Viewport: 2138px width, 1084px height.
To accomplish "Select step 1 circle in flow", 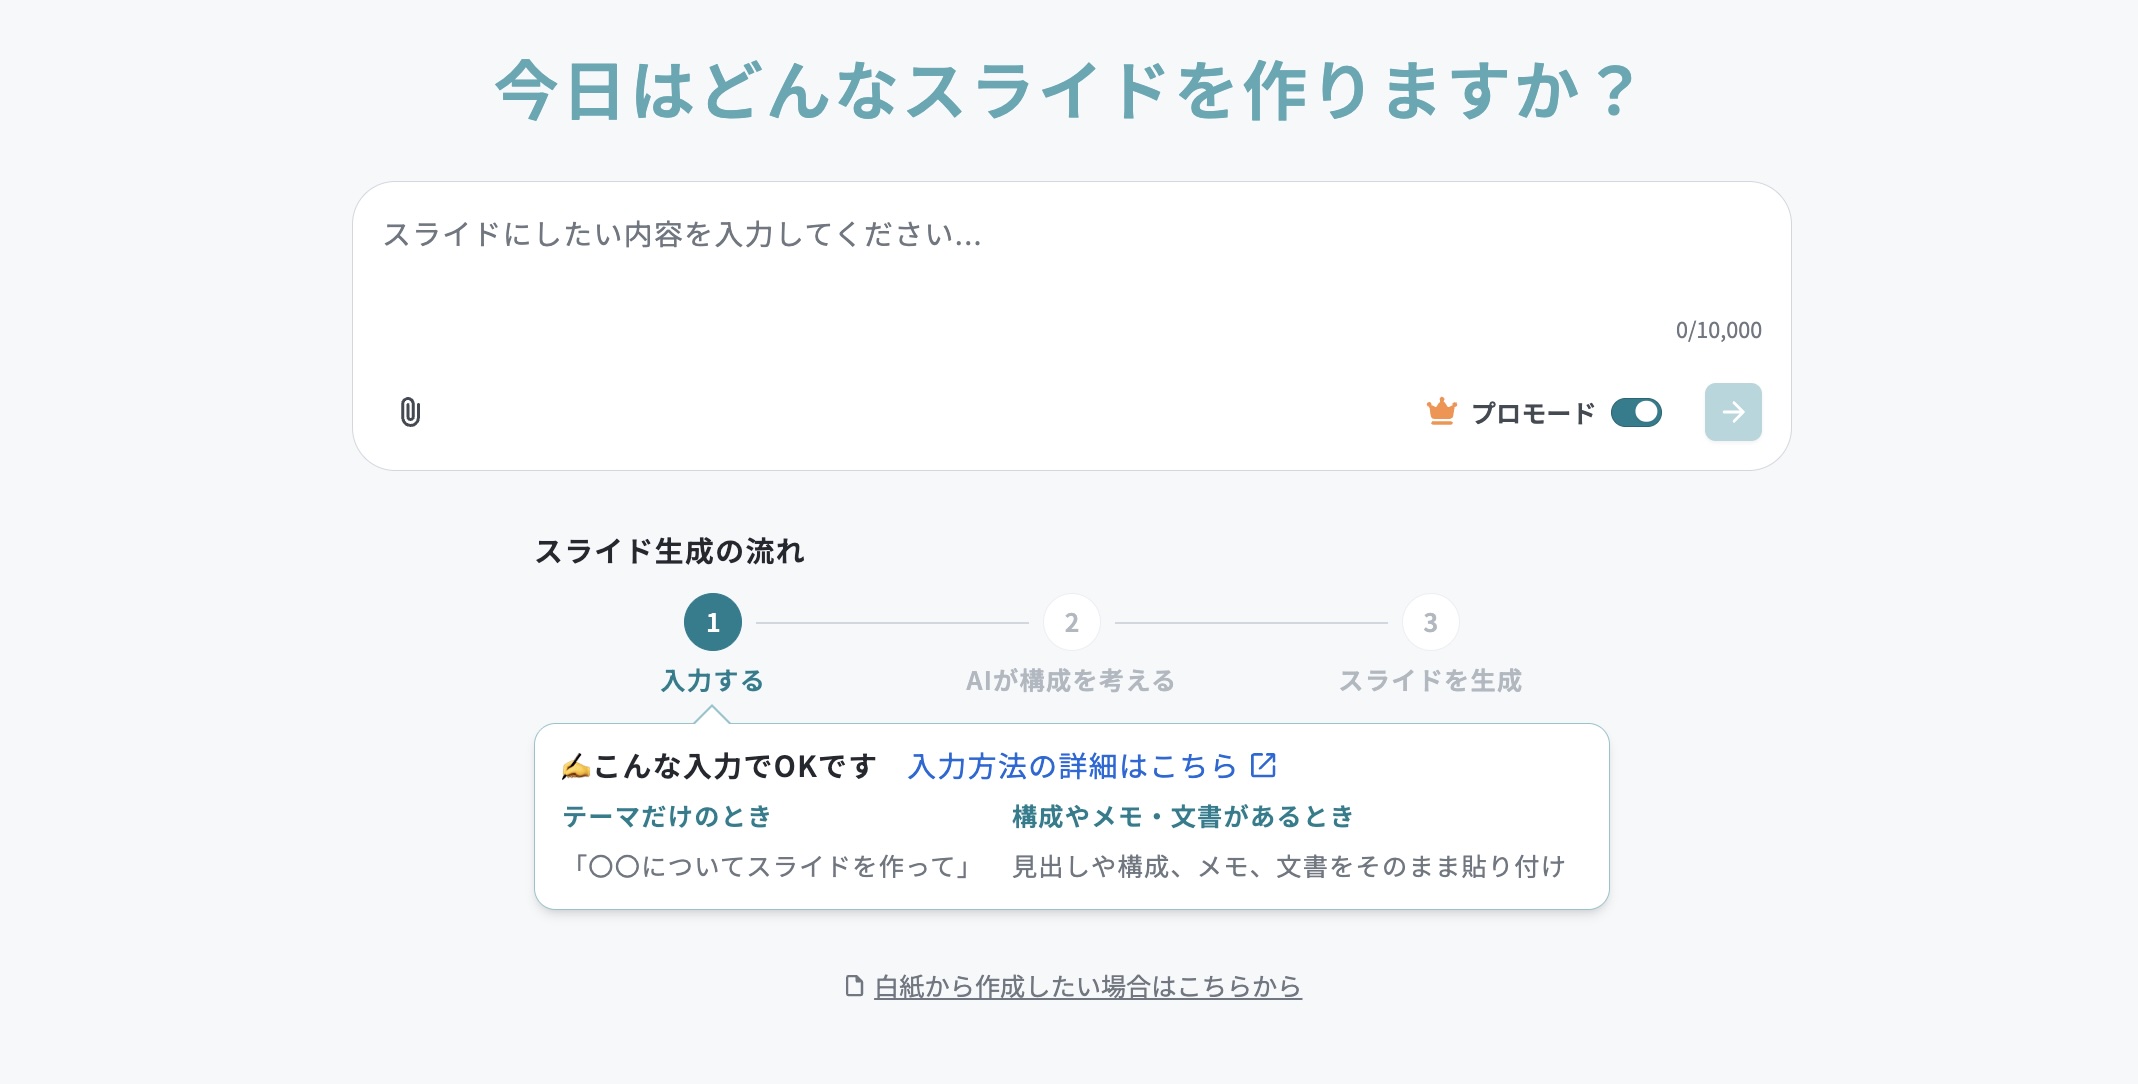I will click(713, 622).
